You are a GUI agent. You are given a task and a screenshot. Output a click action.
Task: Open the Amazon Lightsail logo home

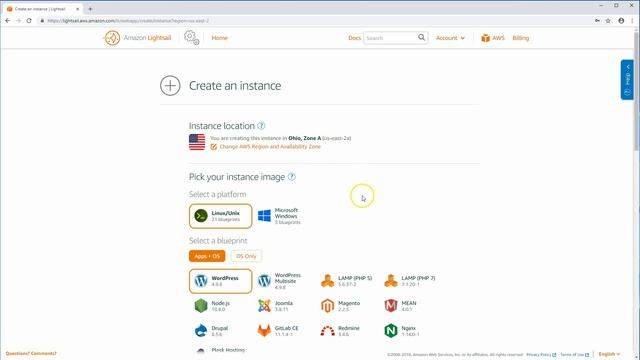137,38
